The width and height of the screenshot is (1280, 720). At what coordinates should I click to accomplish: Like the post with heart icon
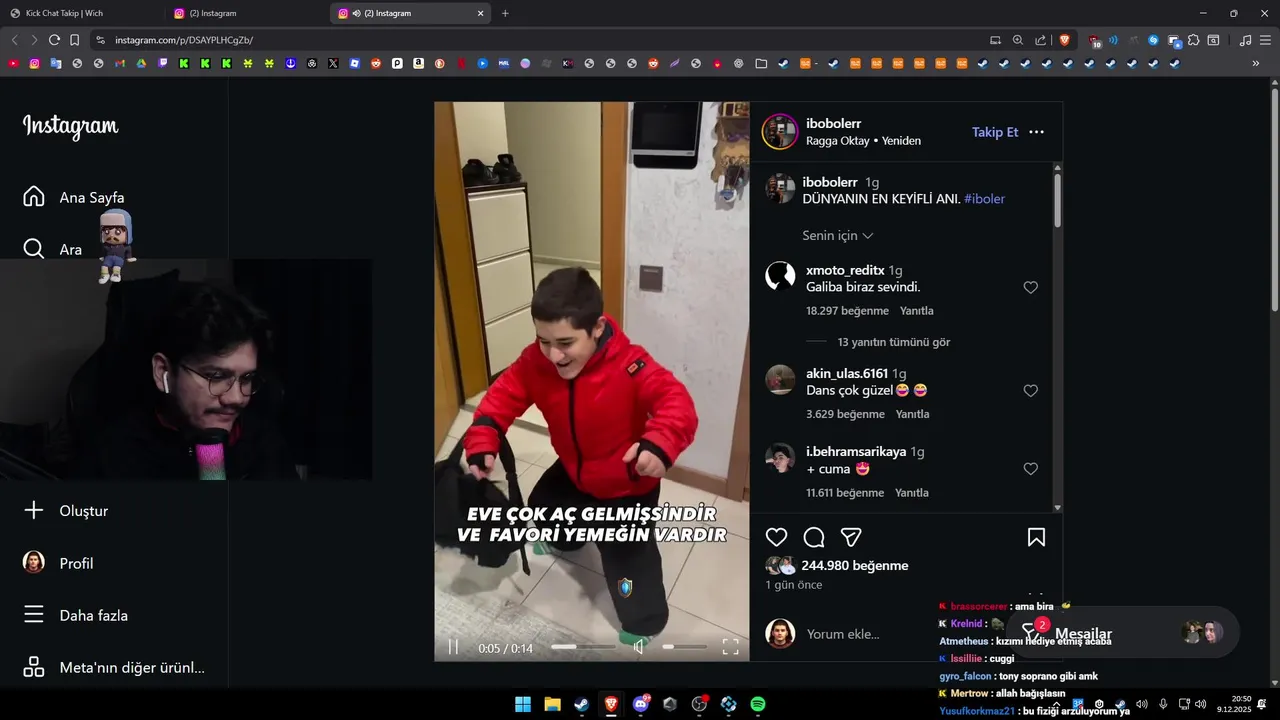click(x=777, y=537)
